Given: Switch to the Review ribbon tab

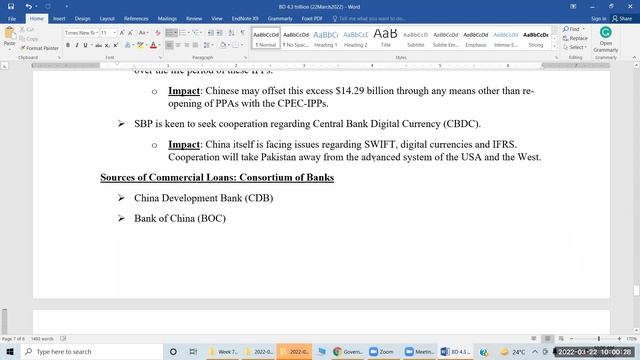Looking at the screenshot, I should point(194,19).
